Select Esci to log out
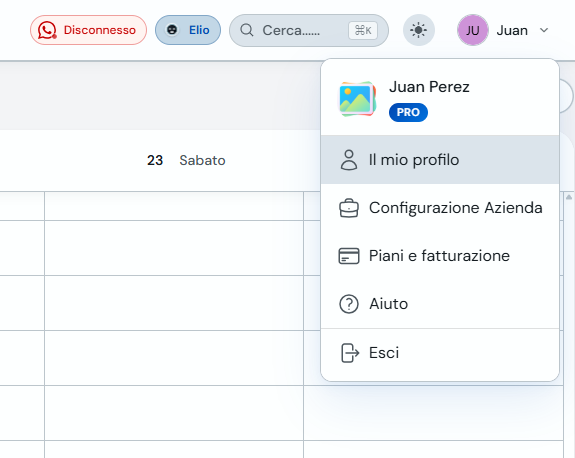 (x=440, y=353)
